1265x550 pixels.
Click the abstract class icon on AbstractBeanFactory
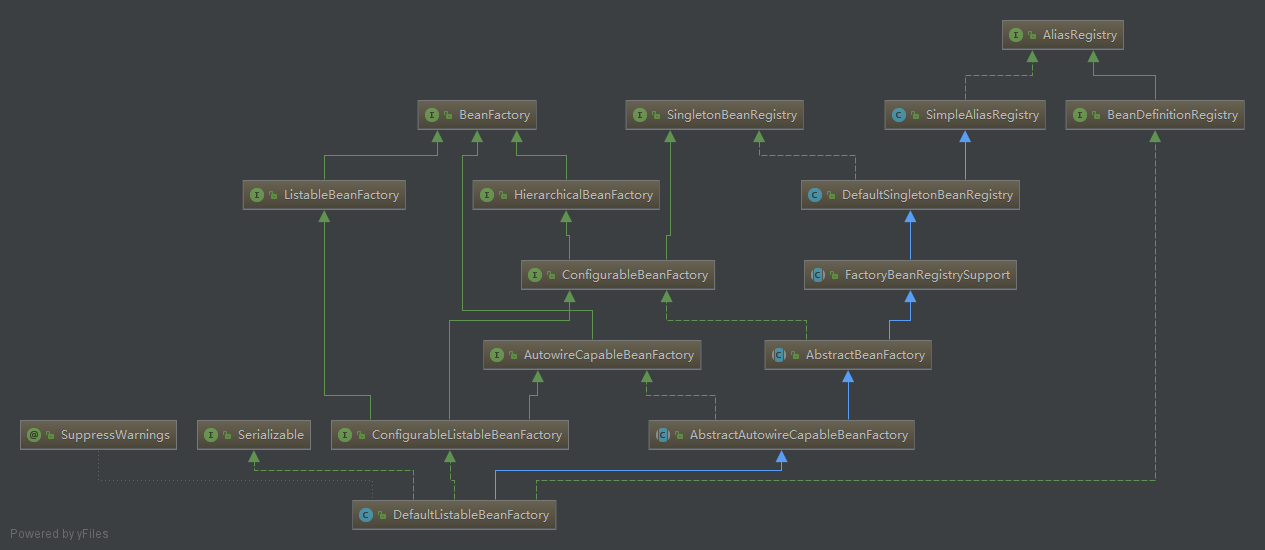(x=779, y=355)
